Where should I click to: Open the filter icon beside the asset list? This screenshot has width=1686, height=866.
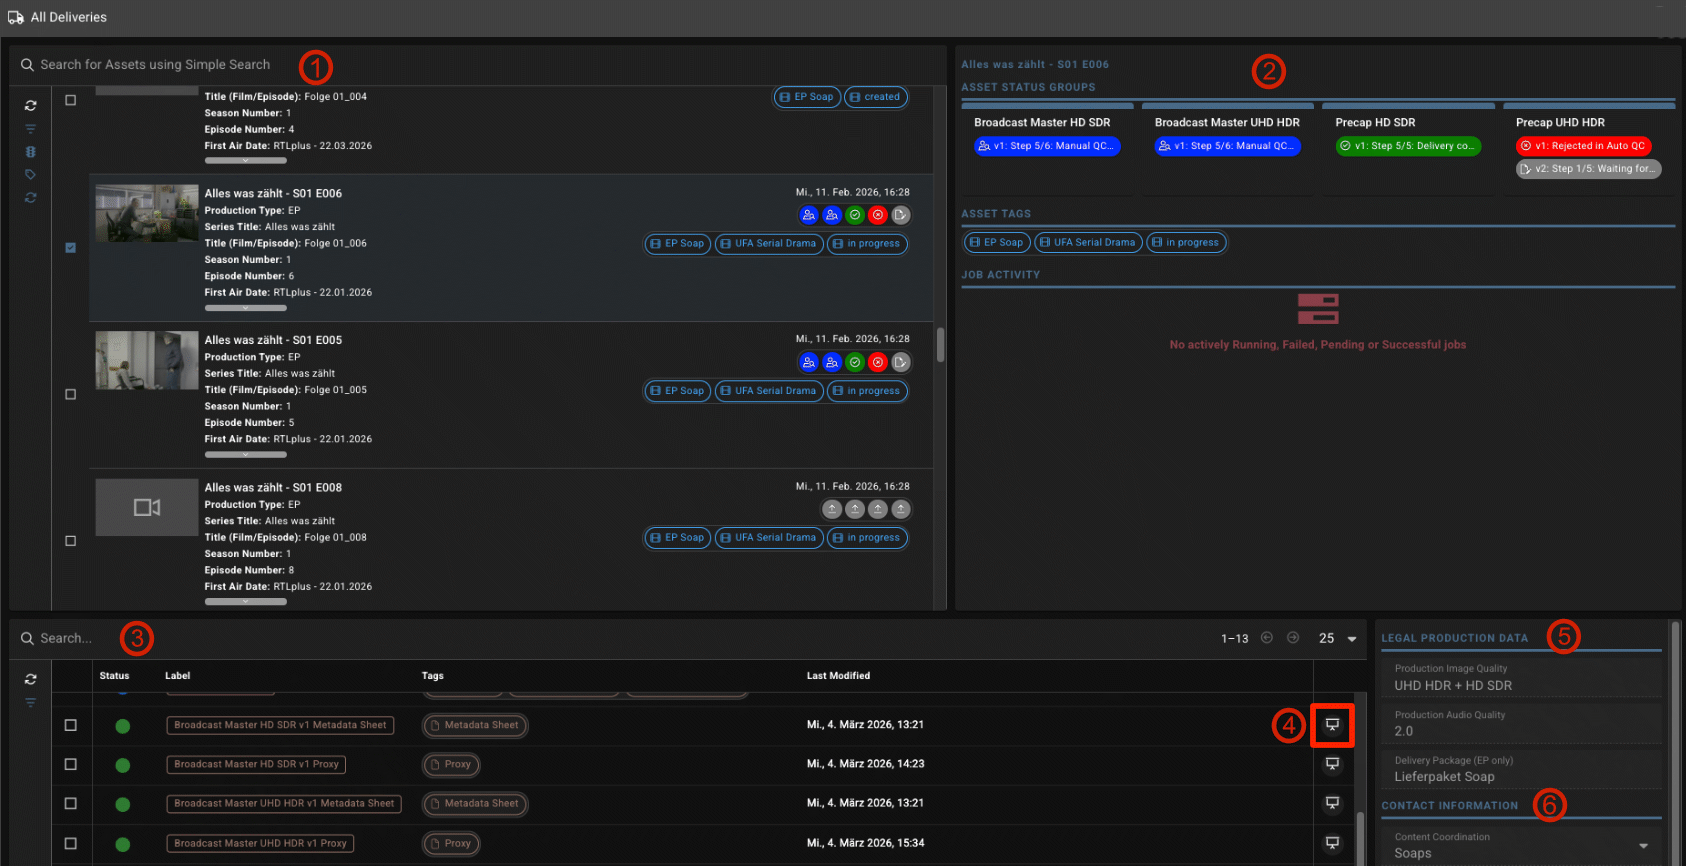point(31,129)
